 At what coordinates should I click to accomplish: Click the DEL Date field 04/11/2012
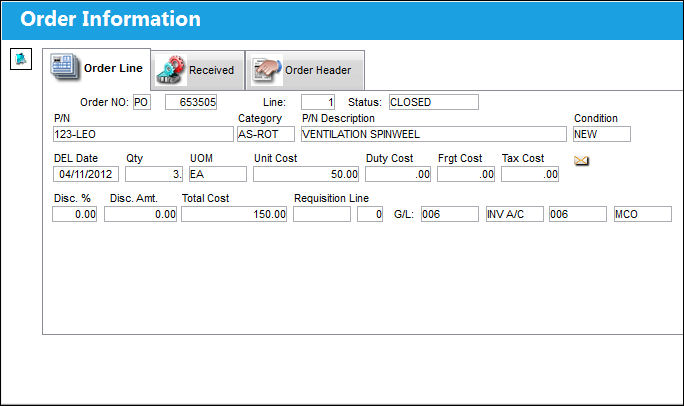pos(86,174)
